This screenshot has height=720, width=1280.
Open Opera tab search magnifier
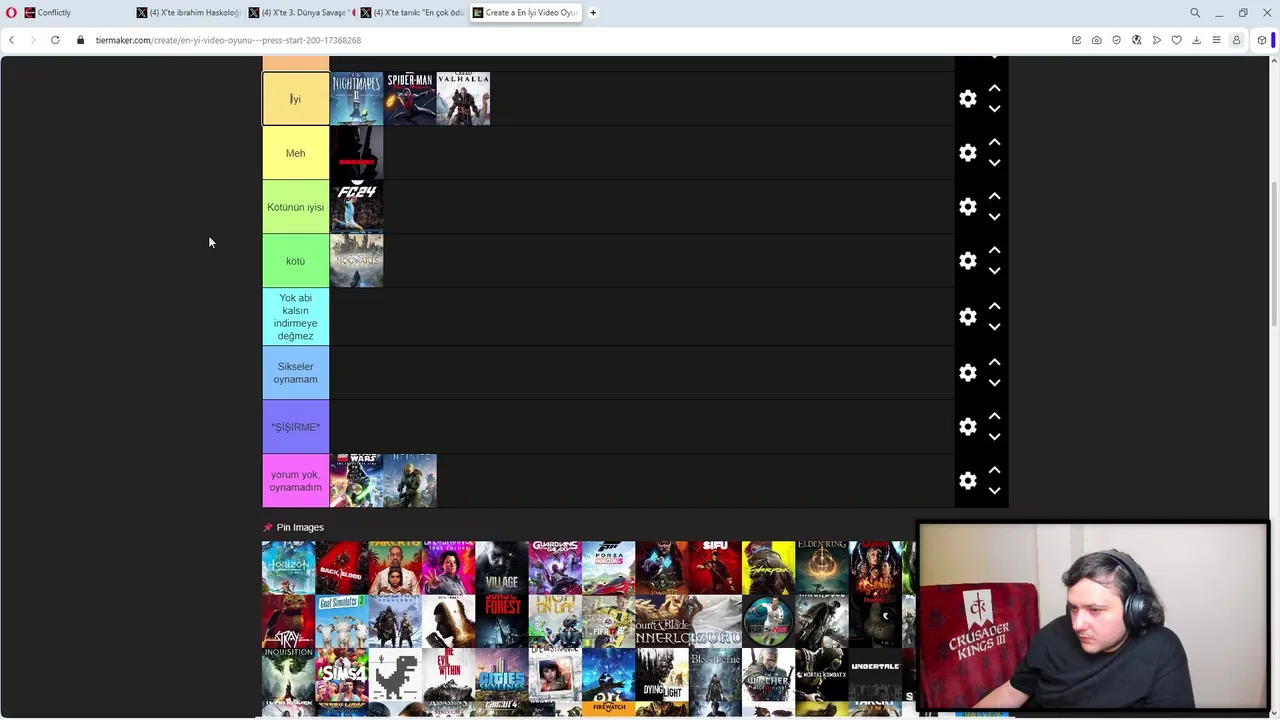coord(1195,13)
